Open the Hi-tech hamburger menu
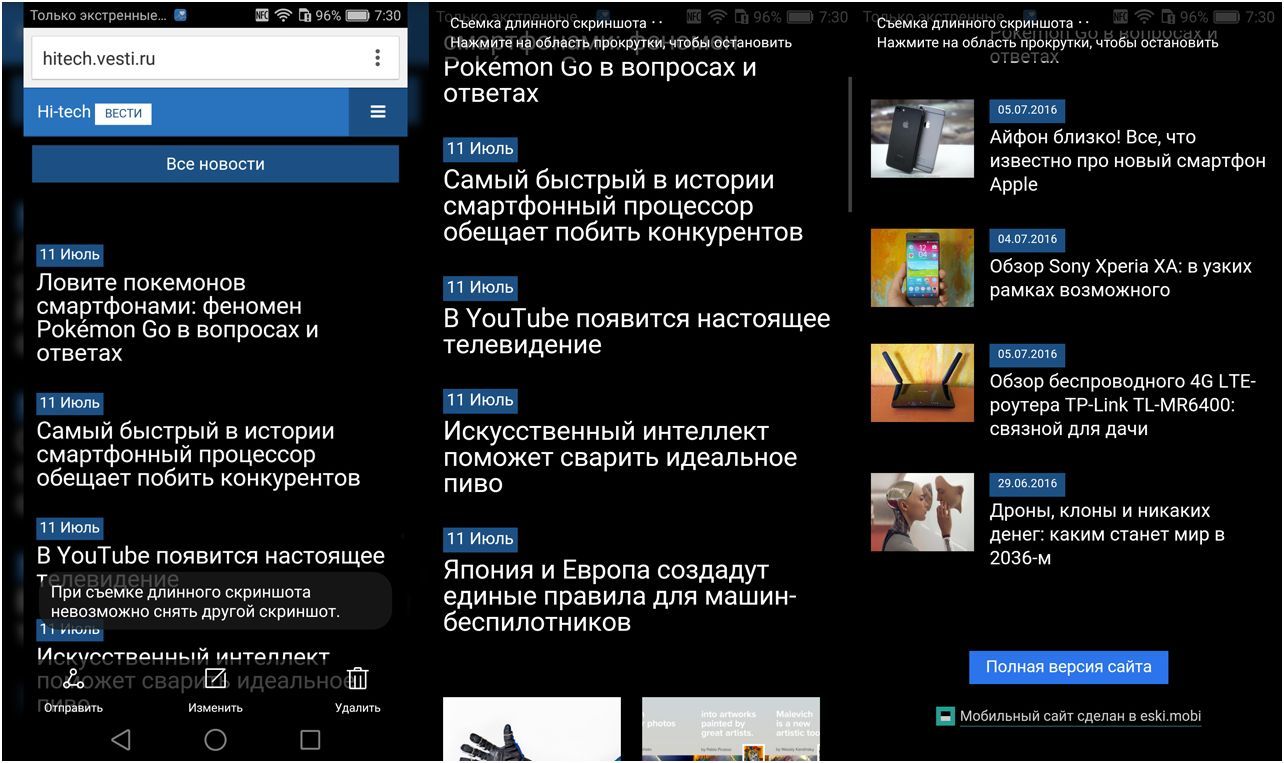The width and height of the screenshot is (1284, 763). pyautogui.click(x=378, y=112)
